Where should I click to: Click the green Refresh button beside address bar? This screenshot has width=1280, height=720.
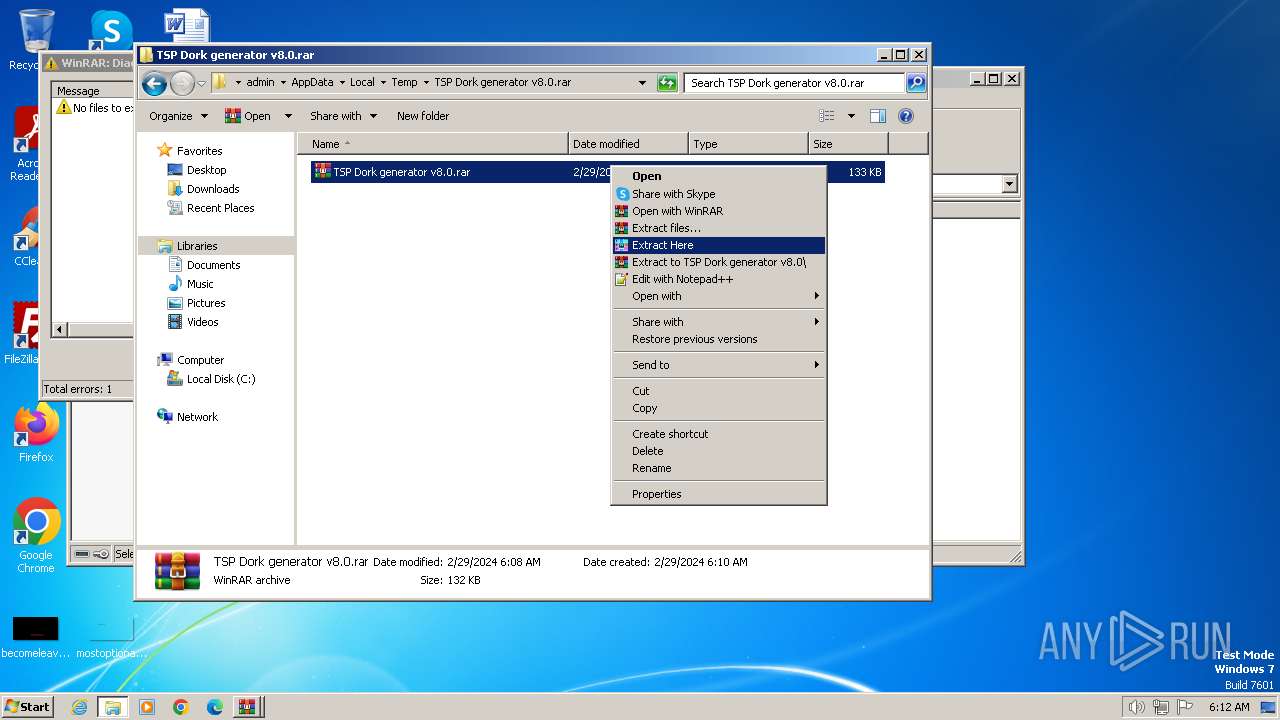[x=667, y=83]
